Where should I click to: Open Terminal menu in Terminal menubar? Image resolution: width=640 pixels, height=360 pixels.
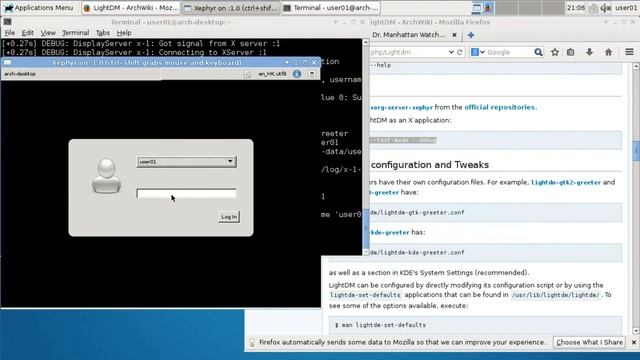click(x=76, y=33)
